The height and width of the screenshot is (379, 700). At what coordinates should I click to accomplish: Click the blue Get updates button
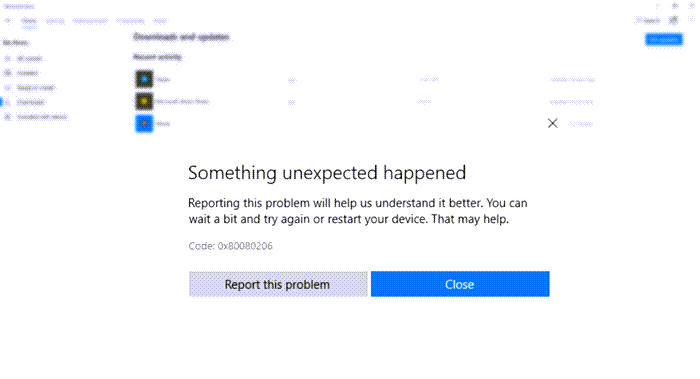click(664, 40)
